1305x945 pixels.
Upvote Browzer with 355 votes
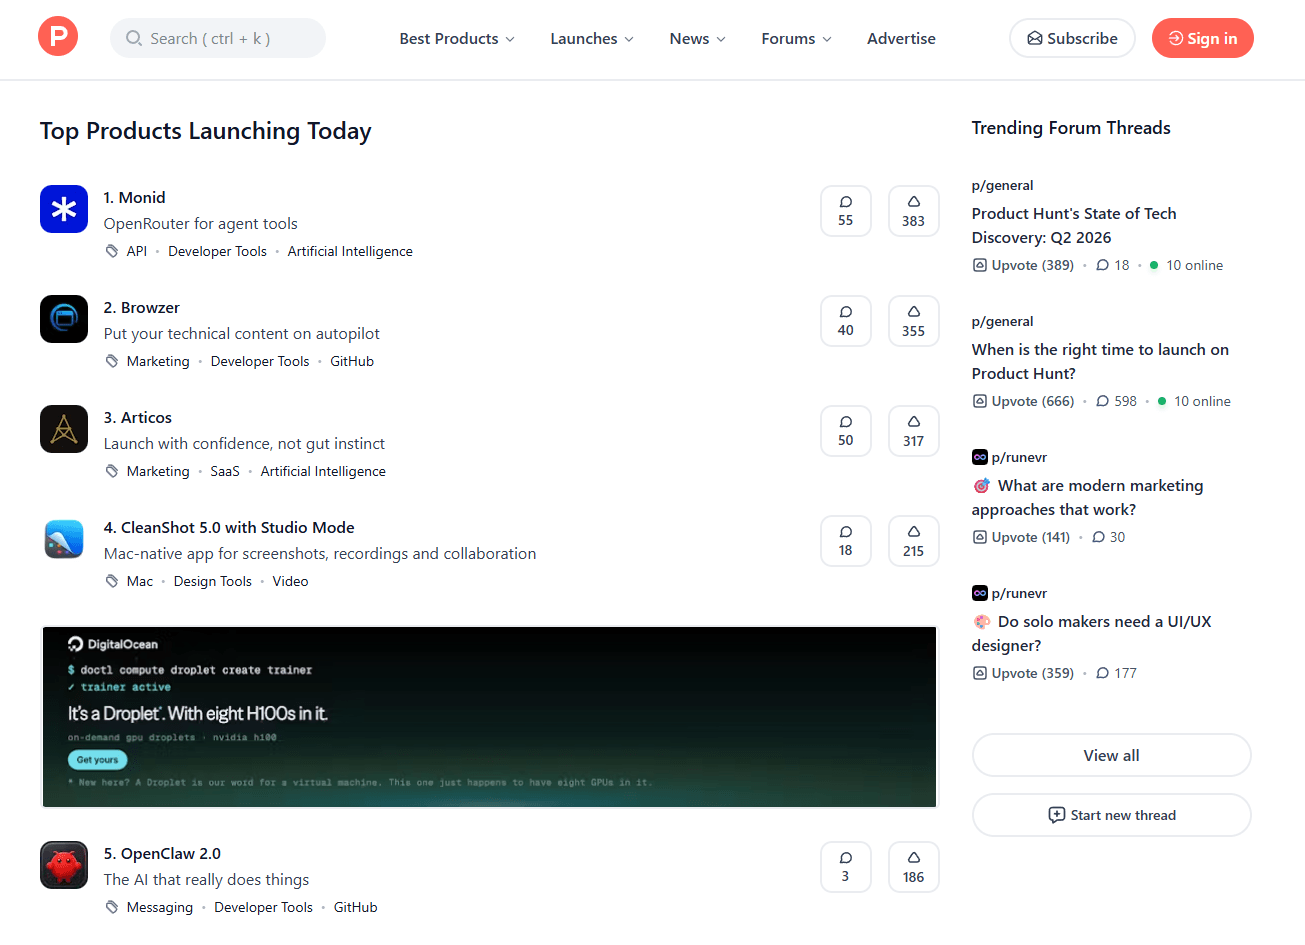tap(914, 321)
